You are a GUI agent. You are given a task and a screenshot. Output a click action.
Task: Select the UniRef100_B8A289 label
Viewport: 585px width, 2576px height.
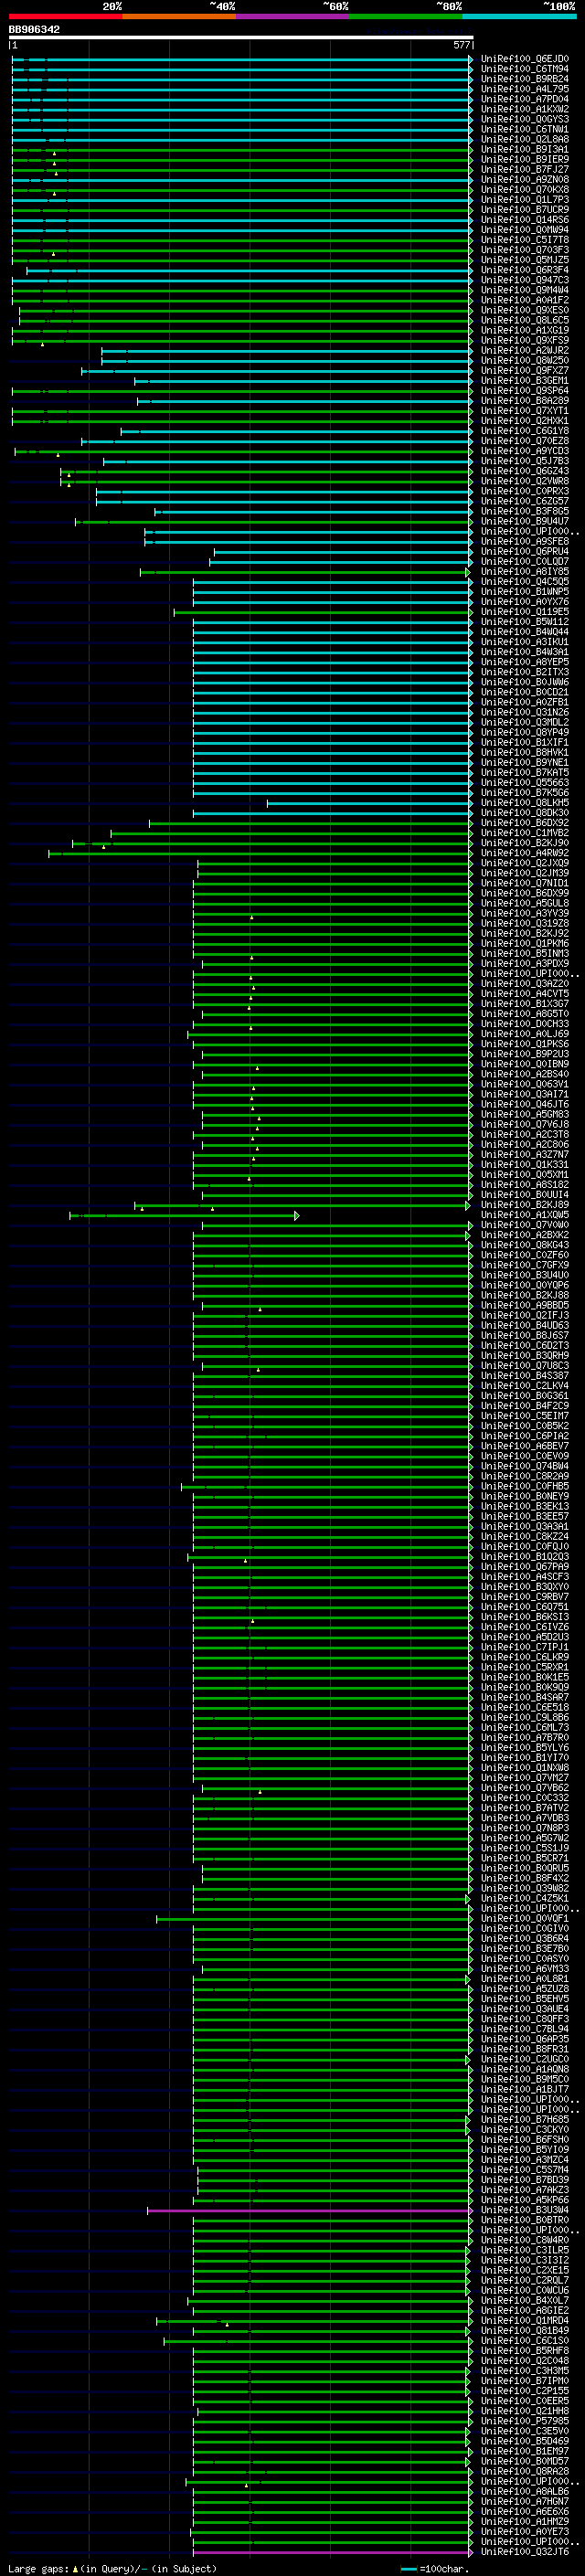pyautogui.click(x=525, y=400)
